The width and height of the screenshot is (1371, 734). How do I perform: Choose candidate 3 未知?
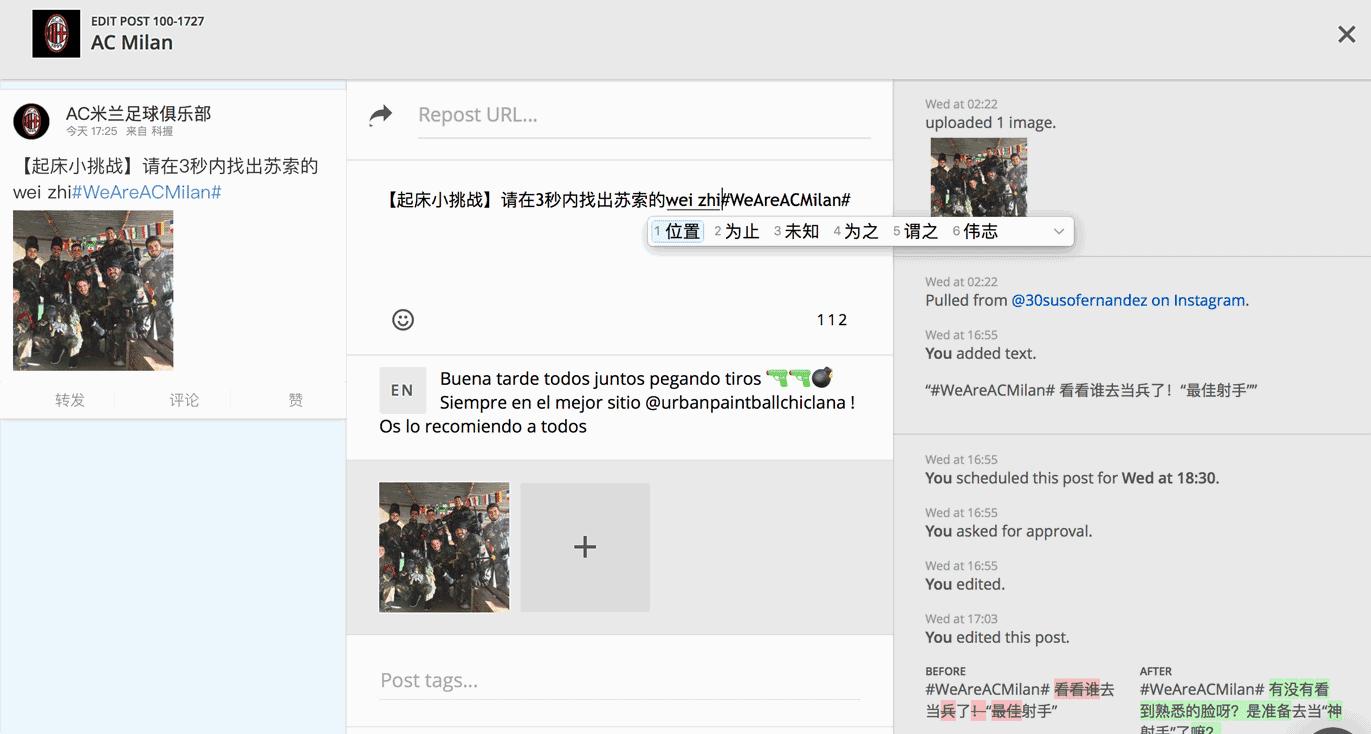(797, 232)
